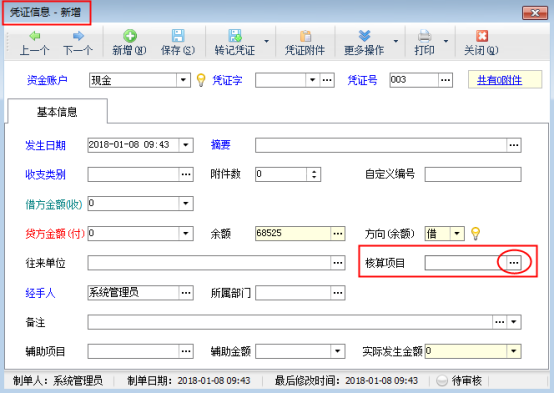Screen dimensions: 554x393
Task: Open the 共有0附件 link
Action: pyautogui.click(x=499, y=80)
